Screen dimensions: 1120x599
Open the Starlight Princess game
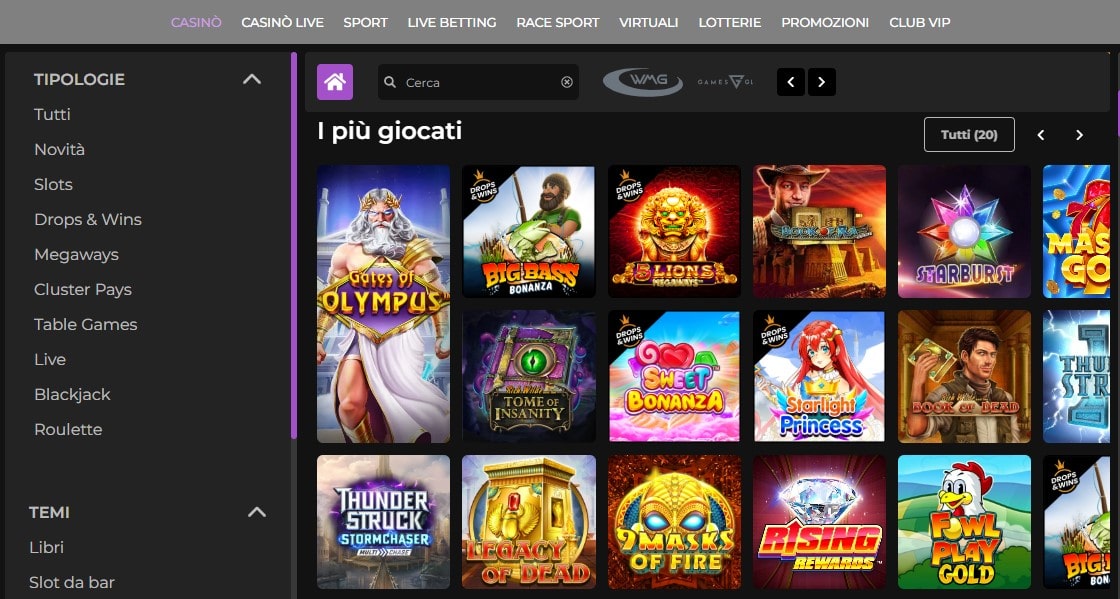click(x=819, y=376)
